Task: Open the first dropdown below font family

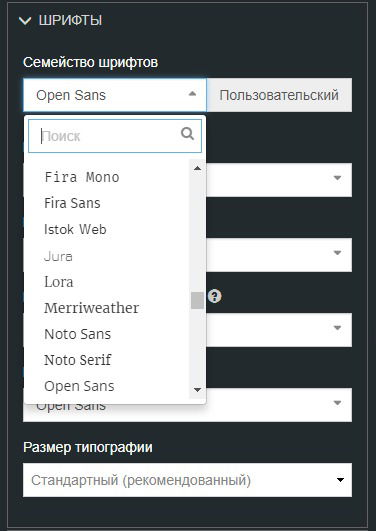Action: pos(279,180)
